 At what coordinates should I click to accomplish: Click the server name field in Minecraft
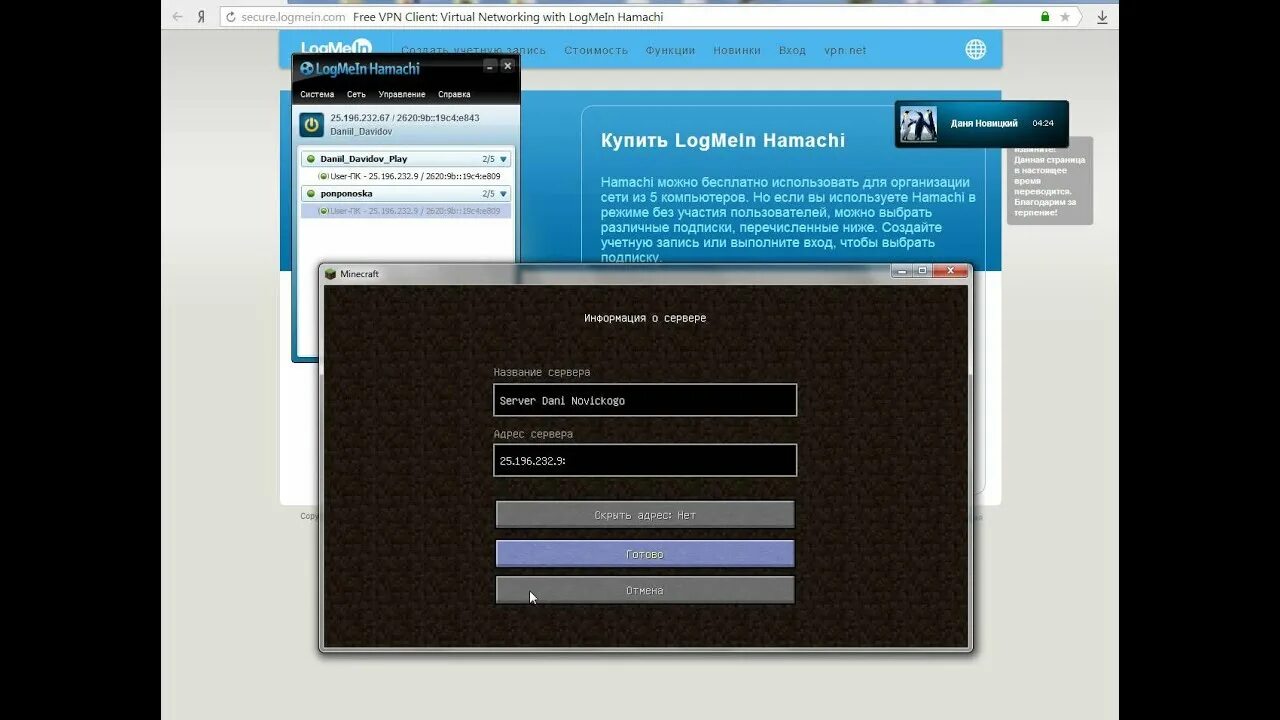tap(645, 400)
